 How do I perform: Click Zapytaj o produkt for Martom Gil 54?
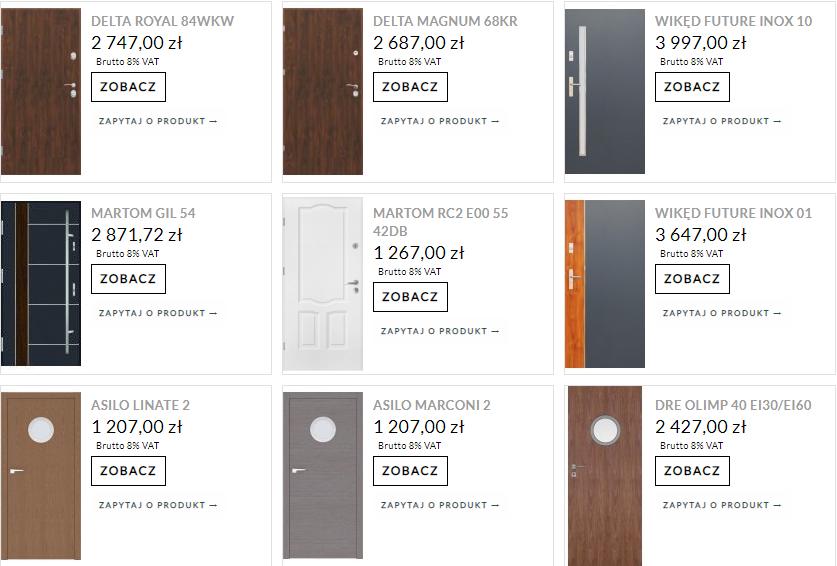tap(158, 313)
